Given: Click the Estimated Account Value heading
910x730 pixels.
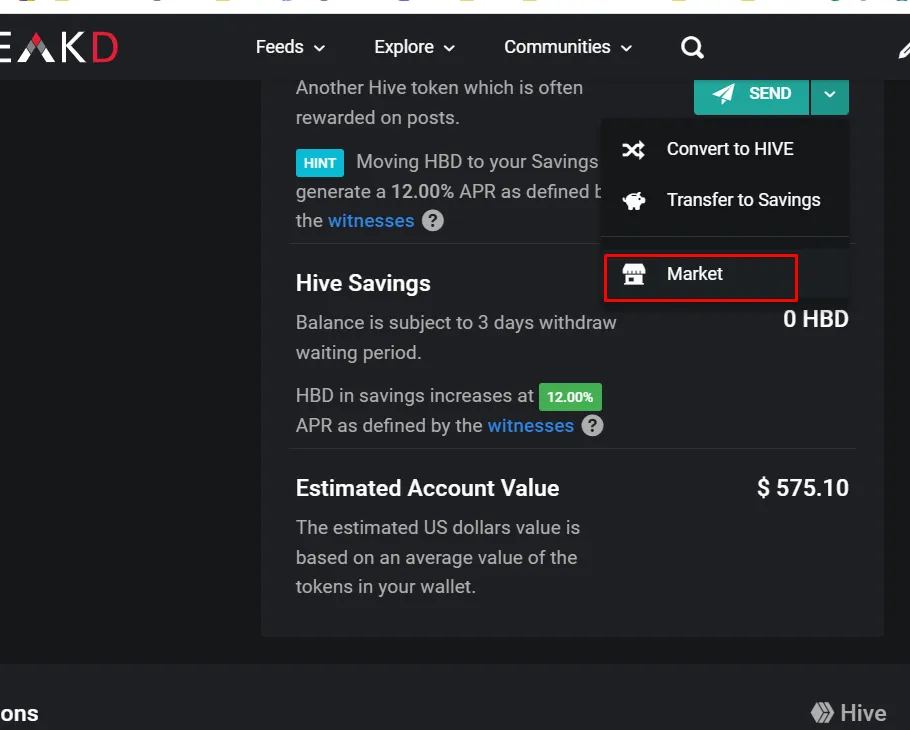Looking at the screenshot, I should click(428, 488).
